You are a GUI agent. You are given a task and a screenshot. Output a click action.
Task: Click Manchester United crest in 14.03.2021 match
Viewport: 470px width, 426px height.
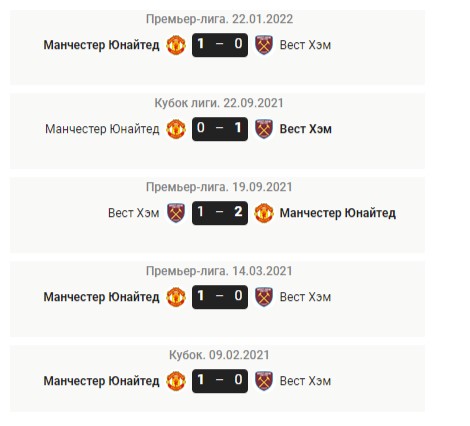176,297
